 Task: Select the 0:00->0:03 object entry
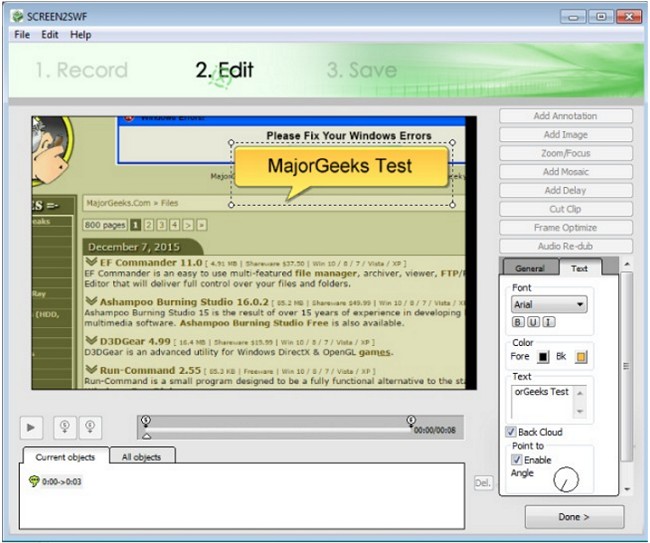pyautogui.click(x=62, y=482)
